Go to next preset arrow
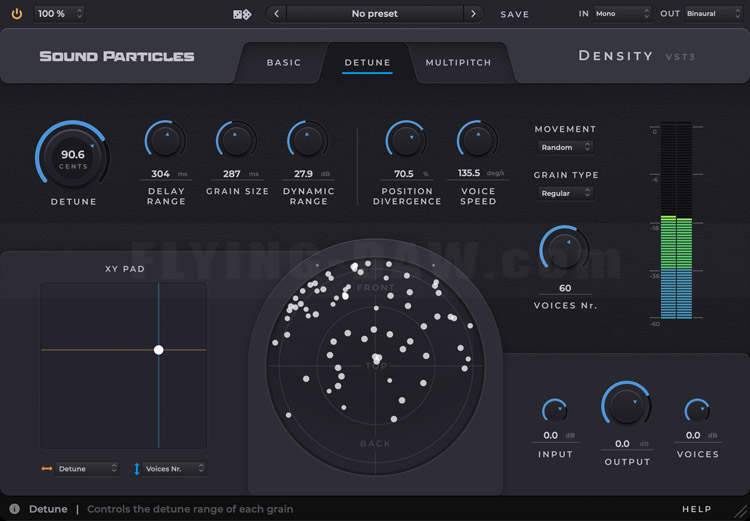Image resolution: width=750 pixels, height=521 pixels. point(473,14)
